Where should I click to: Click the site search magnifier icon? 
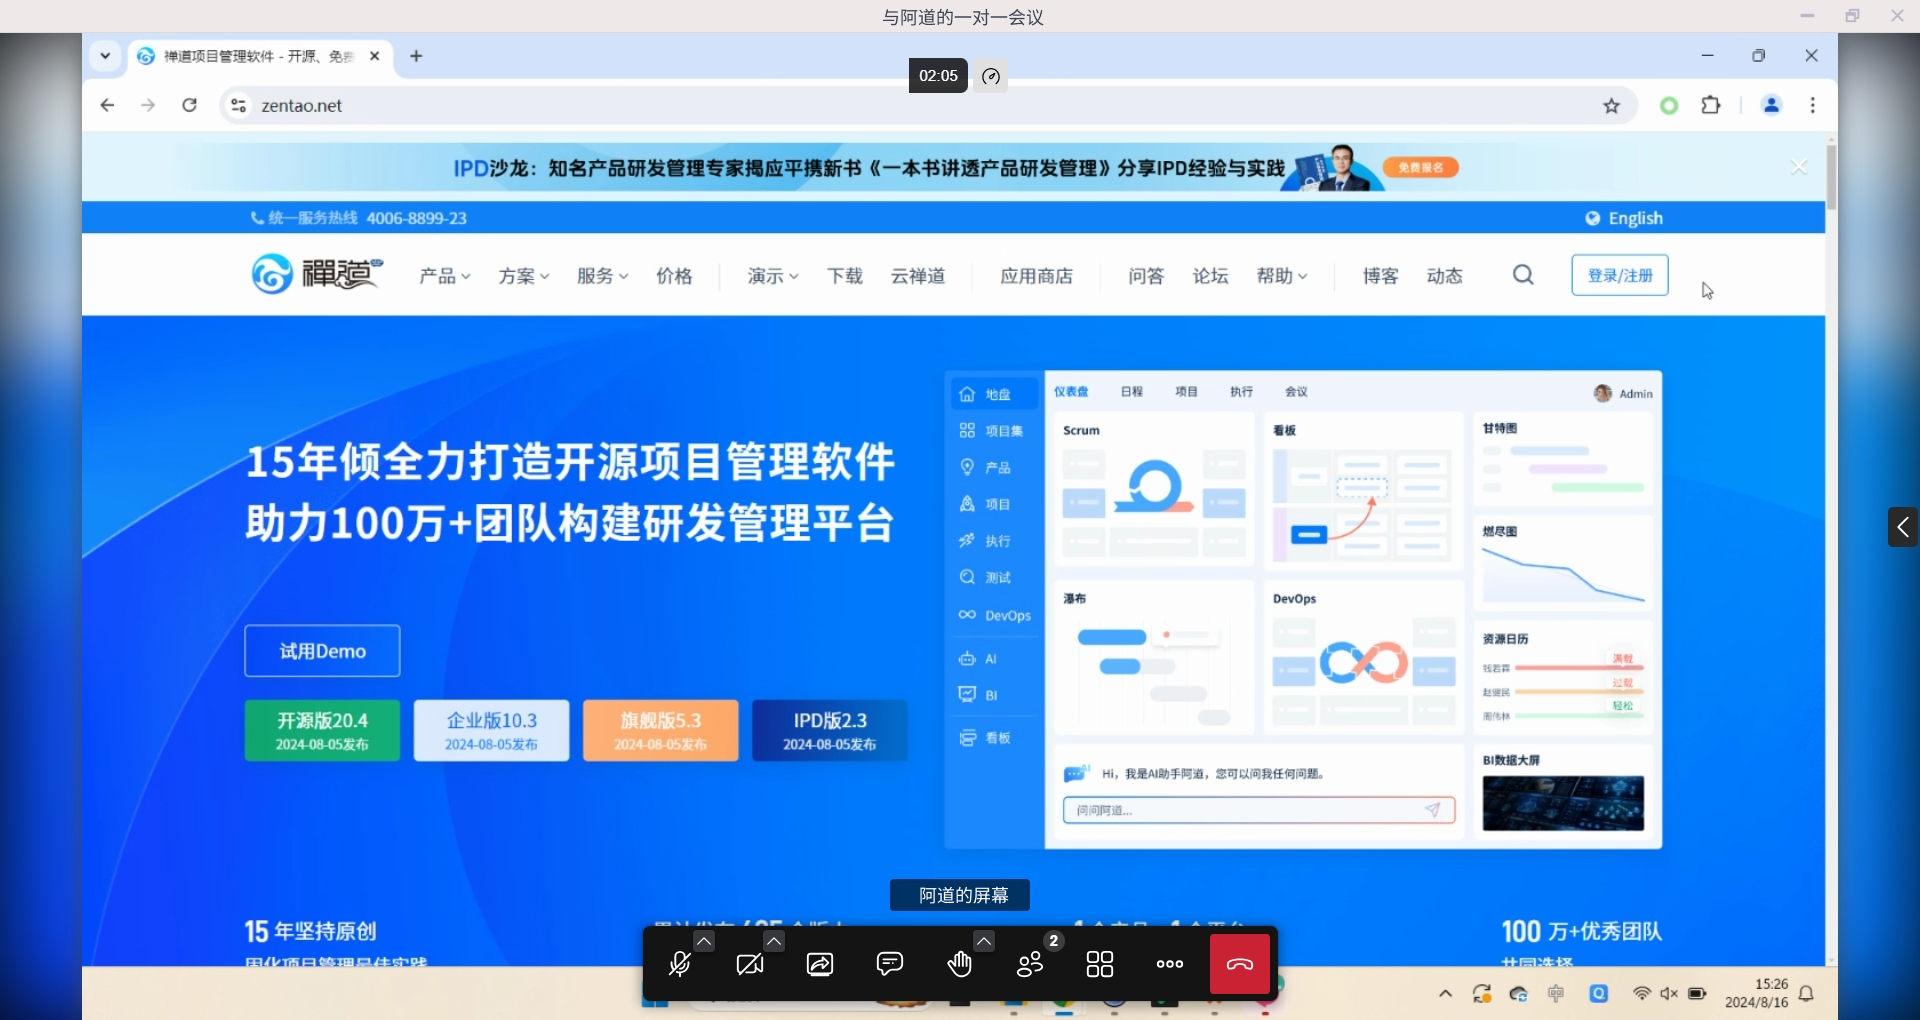click(x=1523, y=275)
